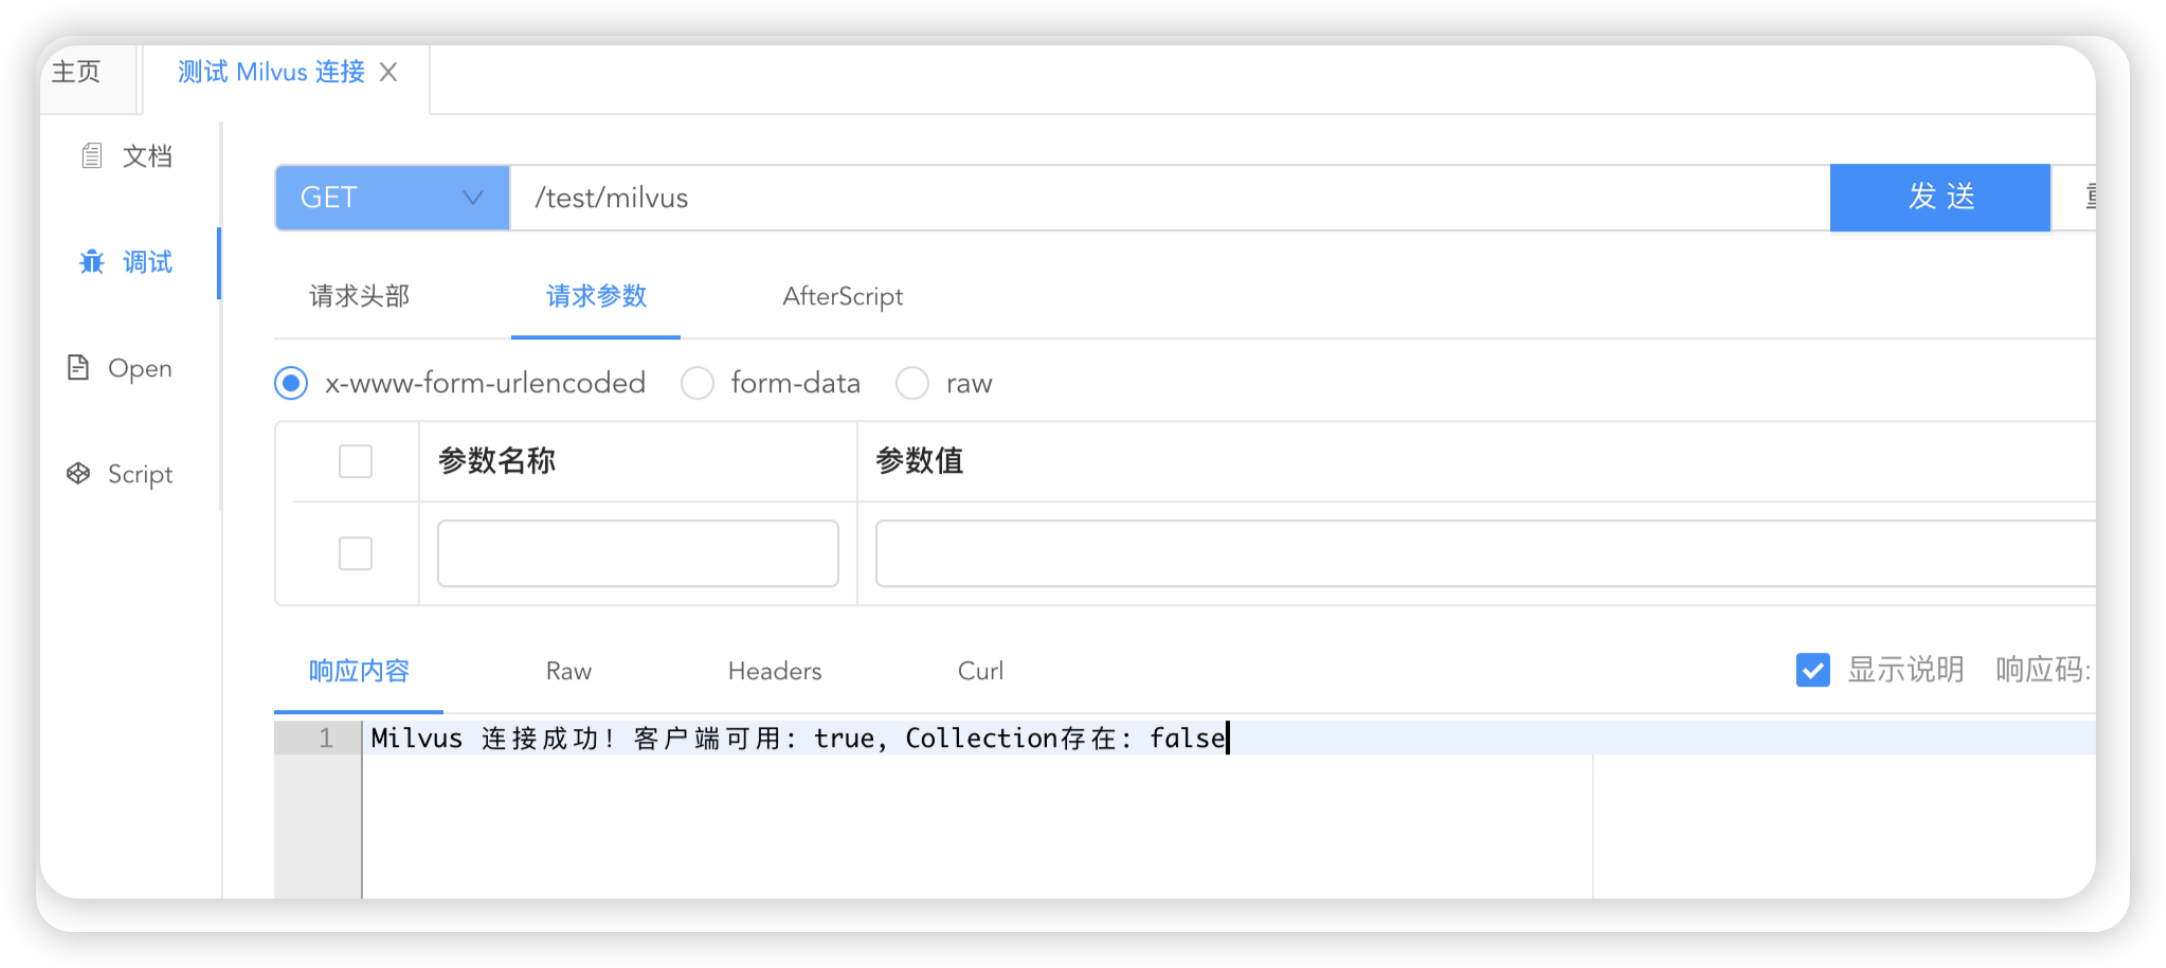Open the Script sidebar section
This screenshot has width=2166, height=968.
pos(120,474)
